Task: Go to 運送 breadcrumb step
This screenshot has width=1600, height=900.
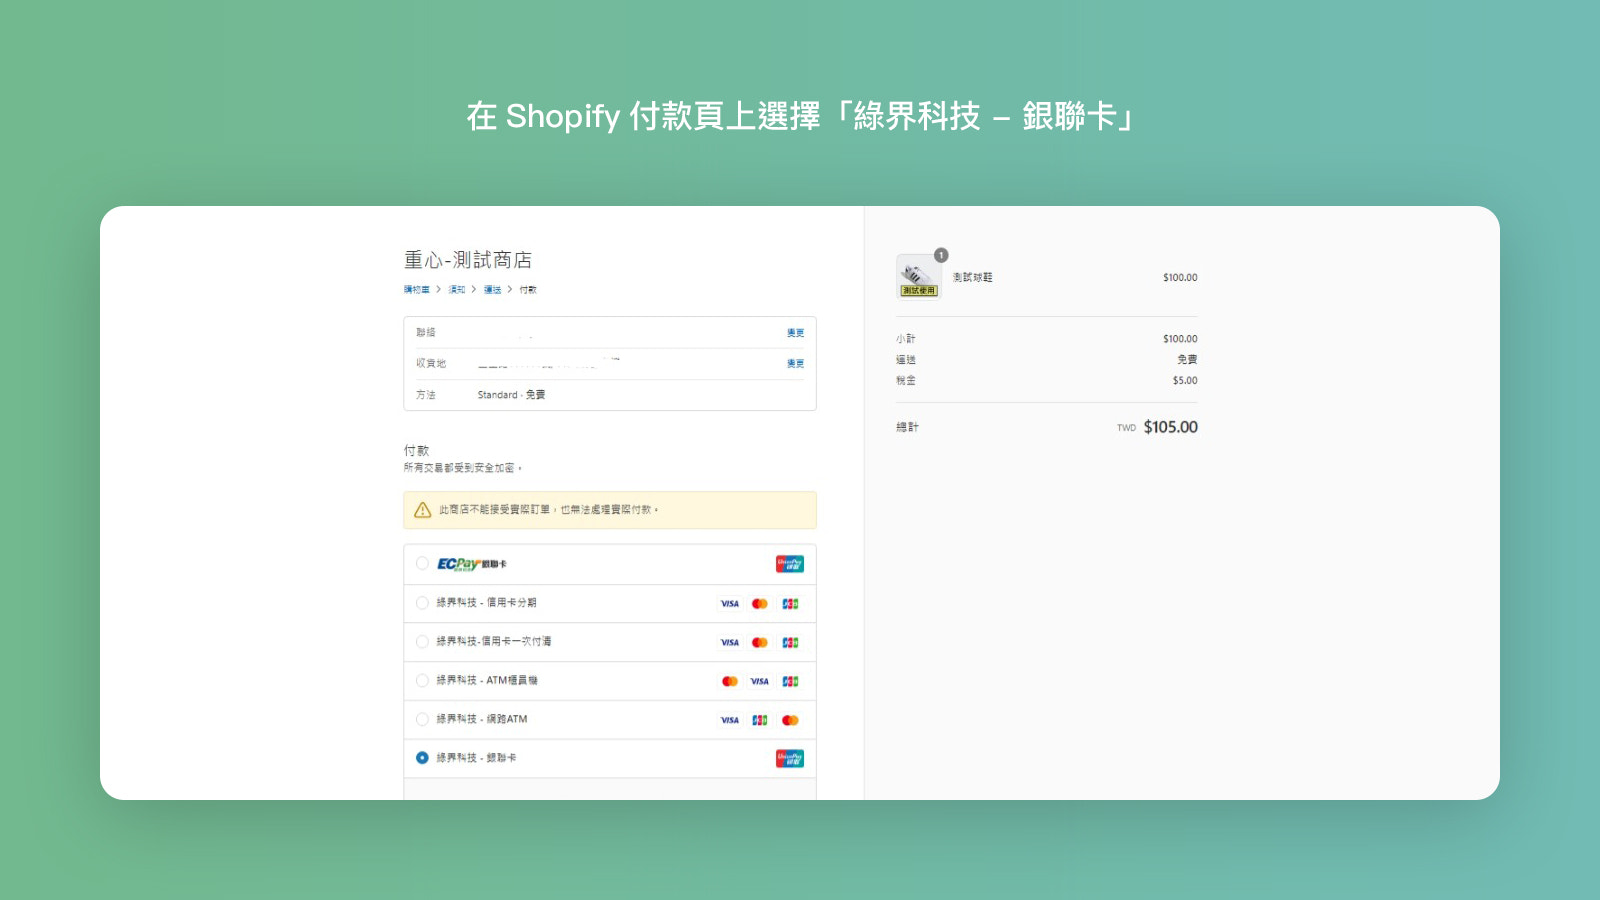Action: [x=493, y=290]
